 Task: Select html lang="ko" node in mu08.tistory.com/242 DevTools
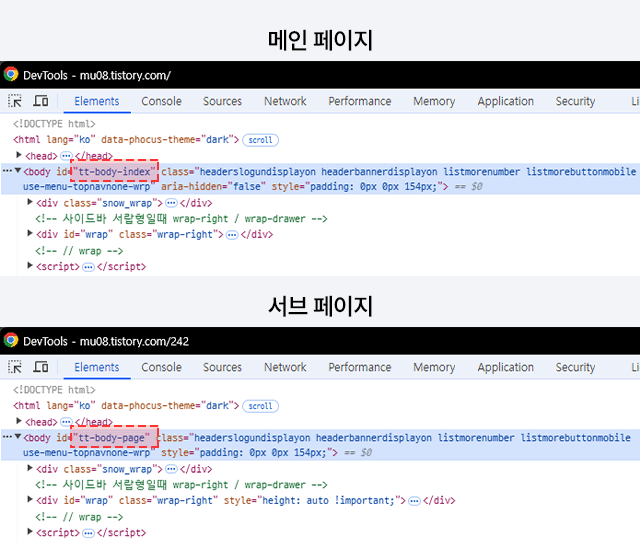click(x=126, y=406)
